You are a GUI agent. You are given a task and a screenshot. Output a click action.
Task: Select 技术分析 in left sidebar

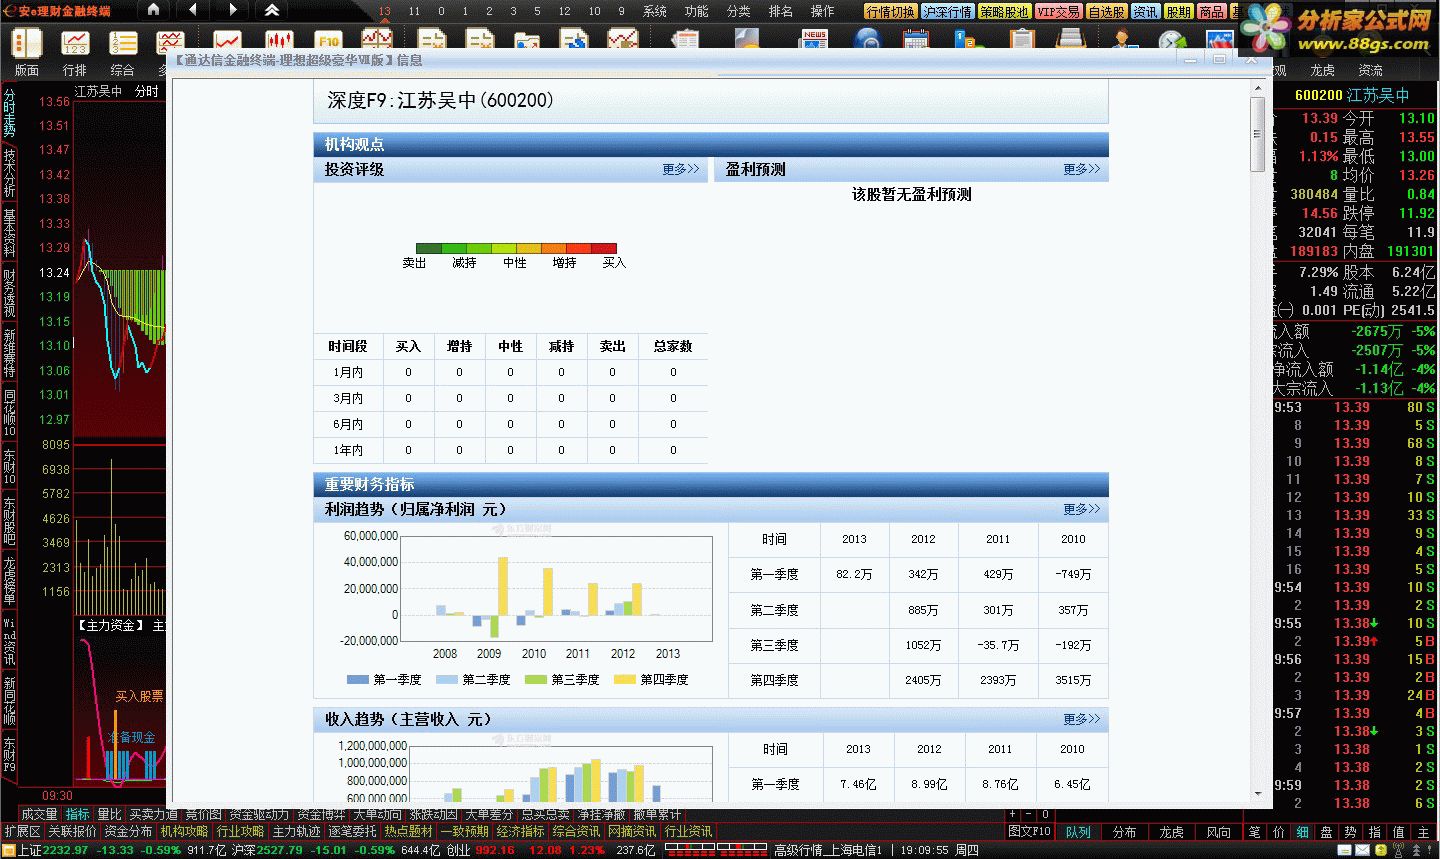tap(9, 173)
